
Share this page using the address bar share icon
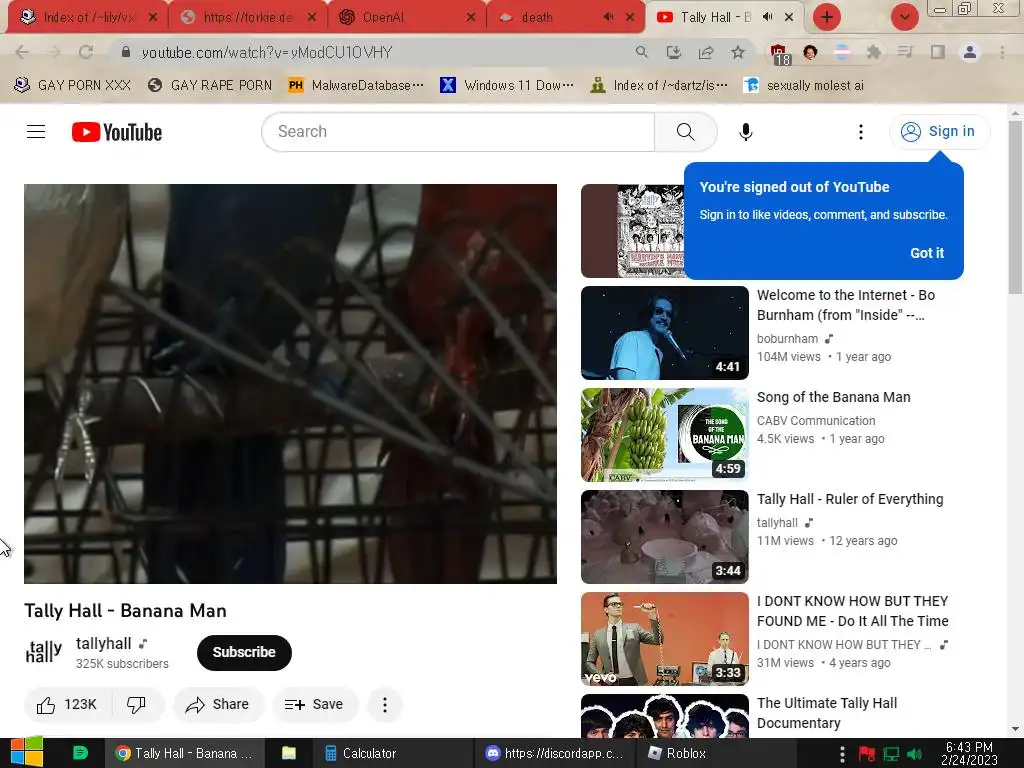(706, 52)
